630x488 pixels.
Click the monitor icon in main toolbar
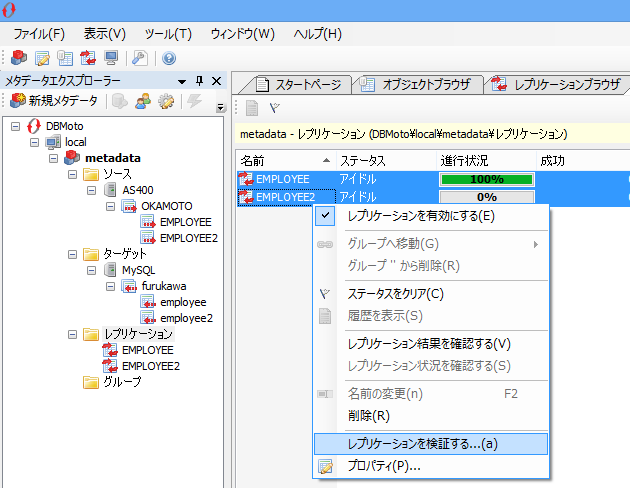click(111, 58)
